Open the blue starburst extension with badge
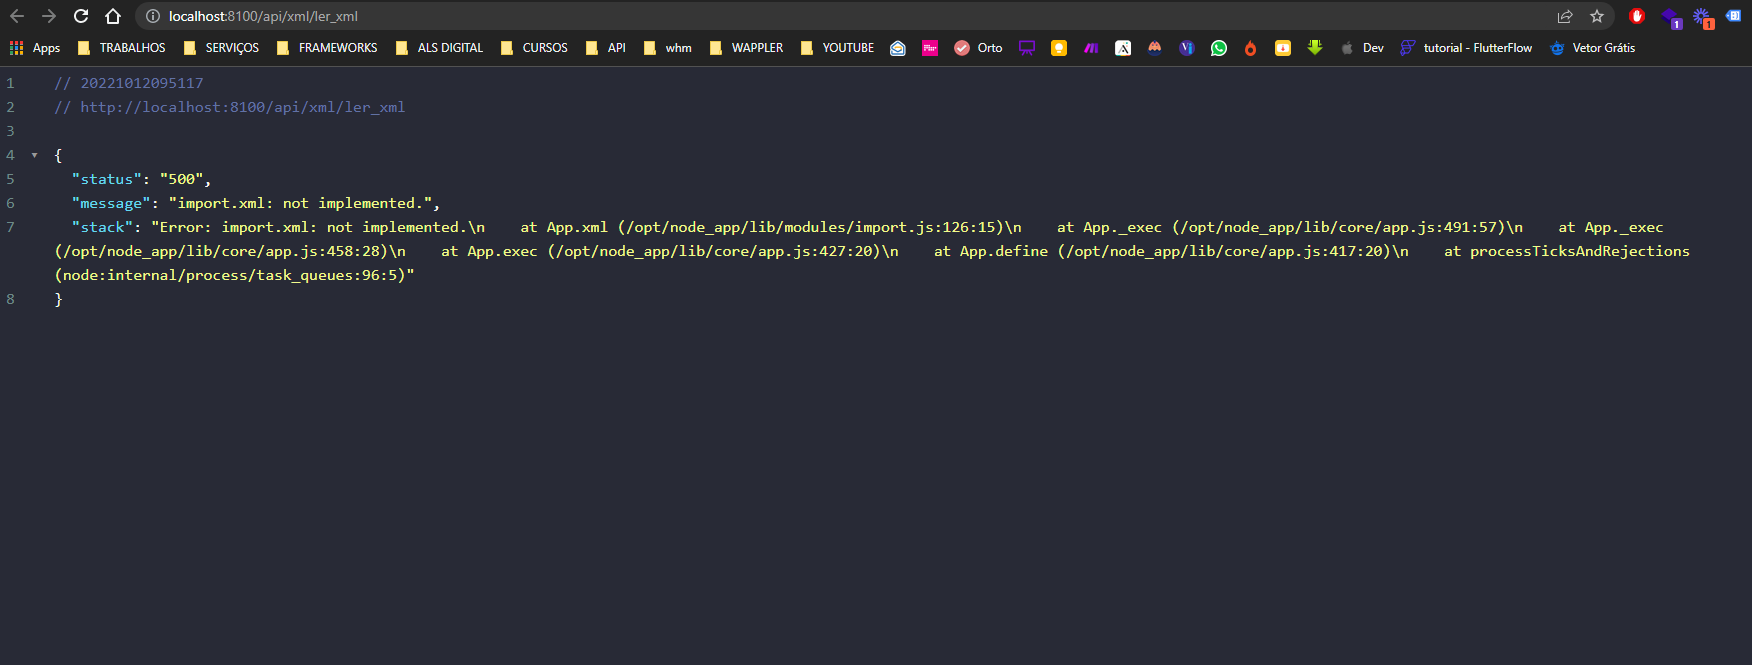Screen dimensions: 1752x665 point(1702,17)
